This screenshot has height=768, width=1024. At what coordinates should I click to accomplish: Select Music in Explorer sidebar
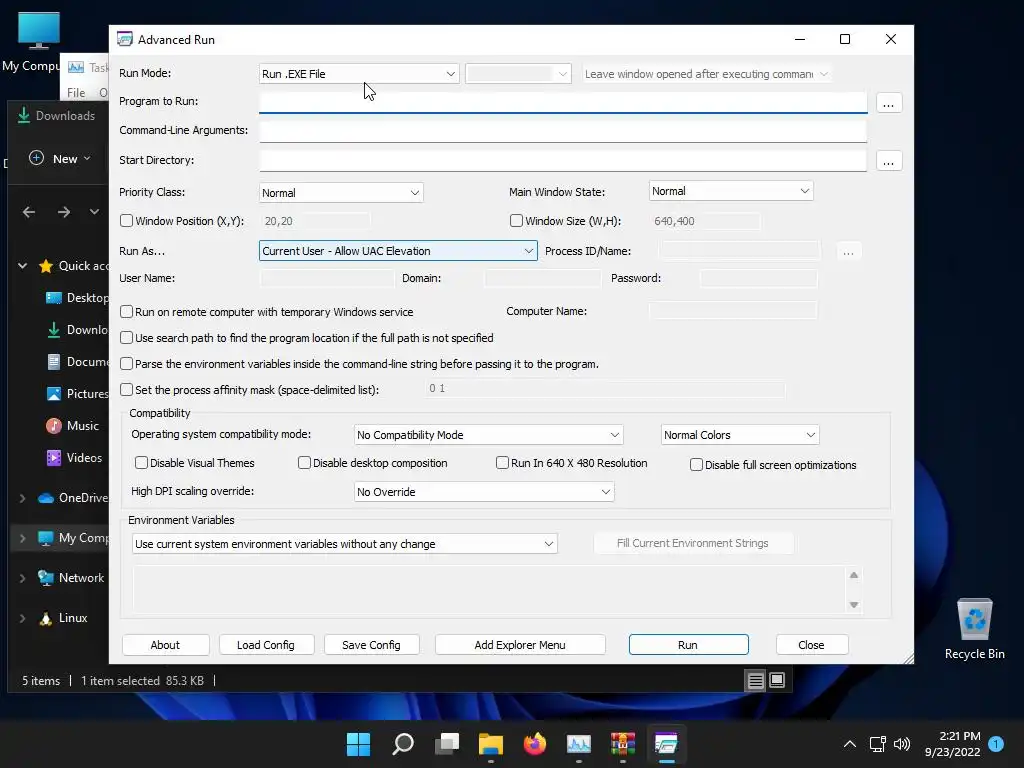click(x=72, y=426)
